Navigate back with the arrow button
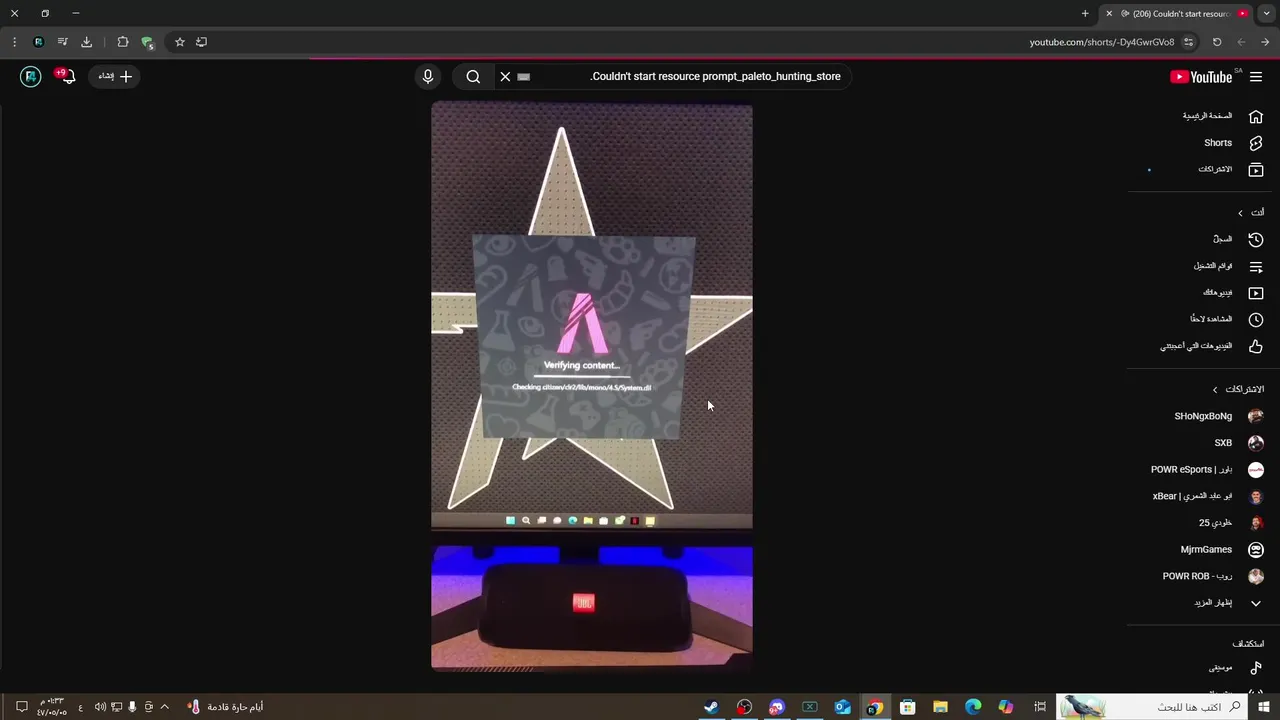This screenshot has width=1280, height=720. 1265,42
